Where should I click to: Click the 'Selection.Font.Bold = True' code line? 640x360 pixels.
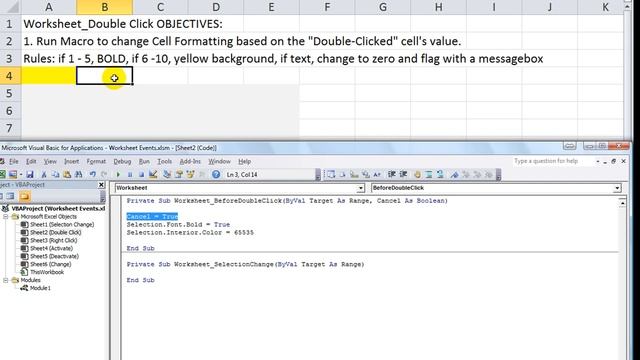tap(178, 224)
